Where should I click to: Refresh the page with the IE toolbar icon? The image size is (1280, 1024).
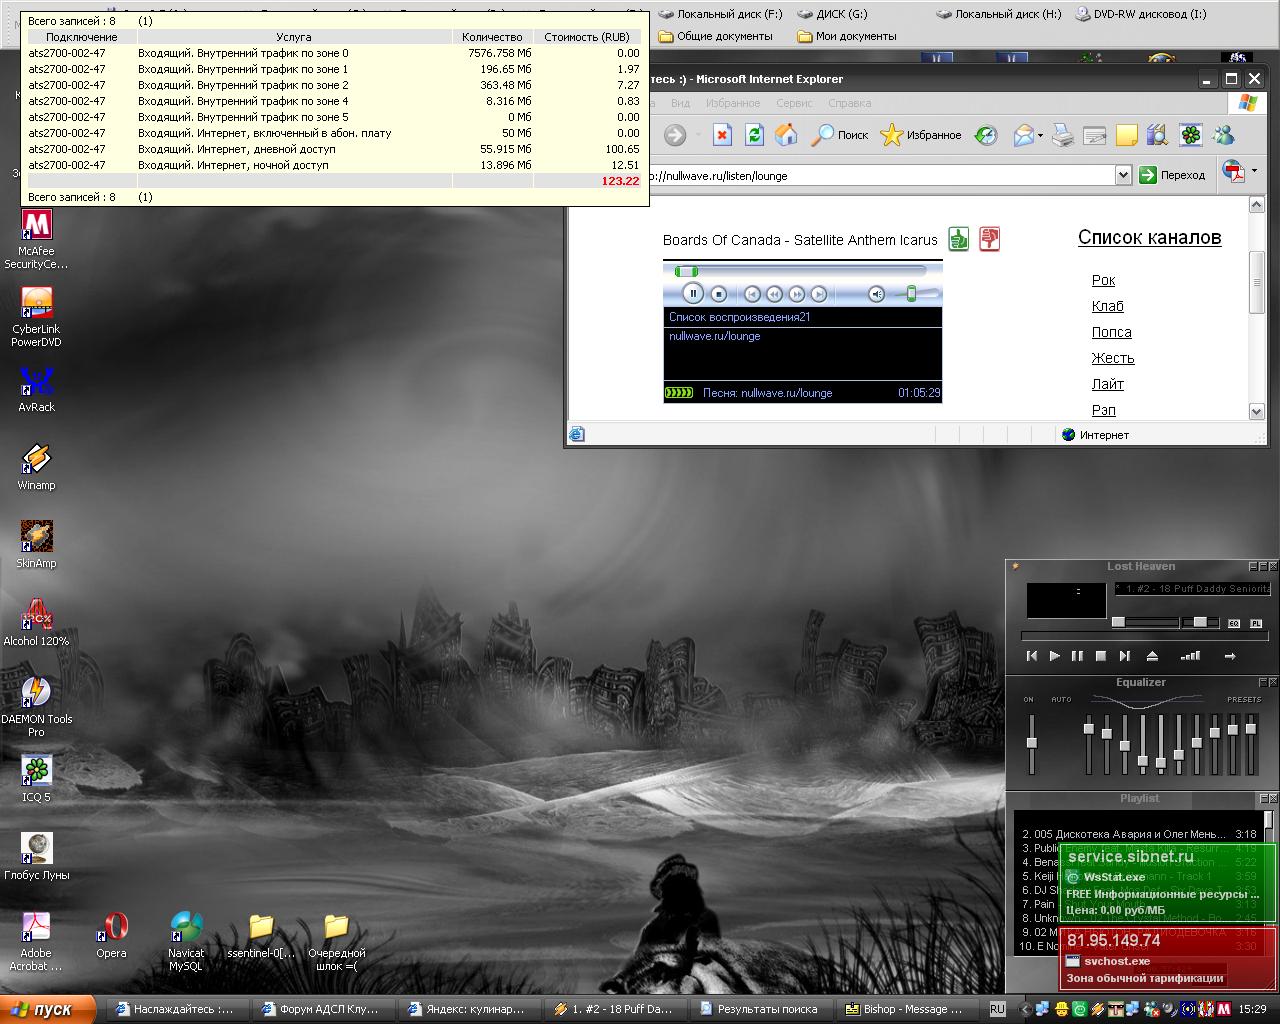[x=755, y=135]
